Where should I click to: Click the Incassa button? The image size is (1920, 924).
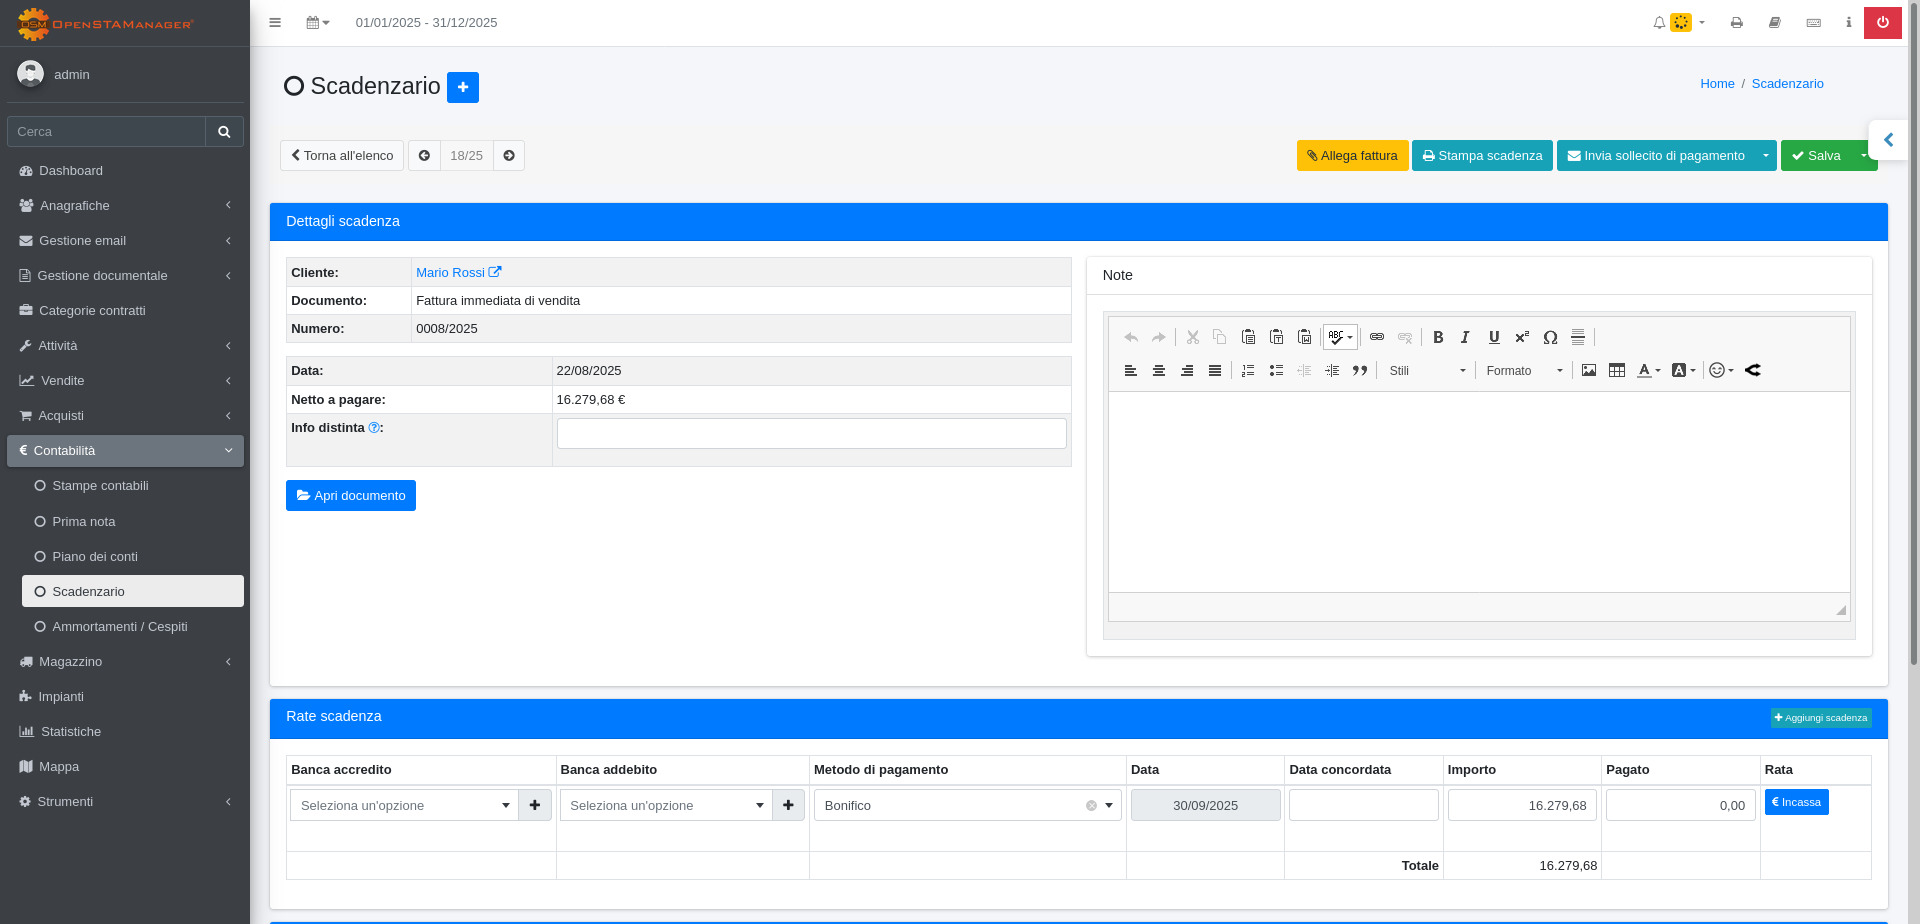click(x=1796, y=802)
